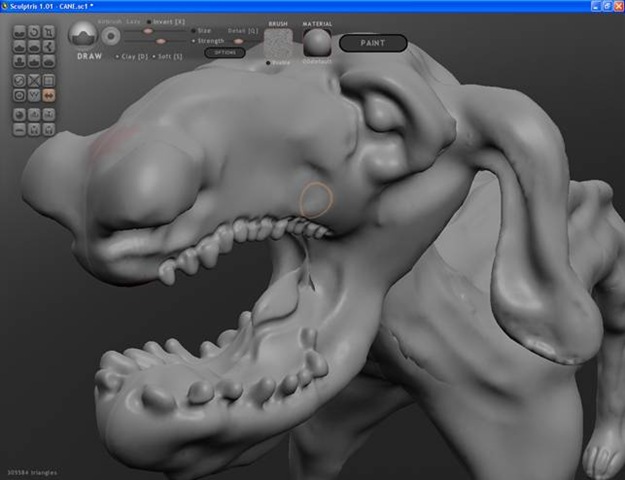Toggle Wireframe display icon
The image size is (625, 480).
pos(34,95)
